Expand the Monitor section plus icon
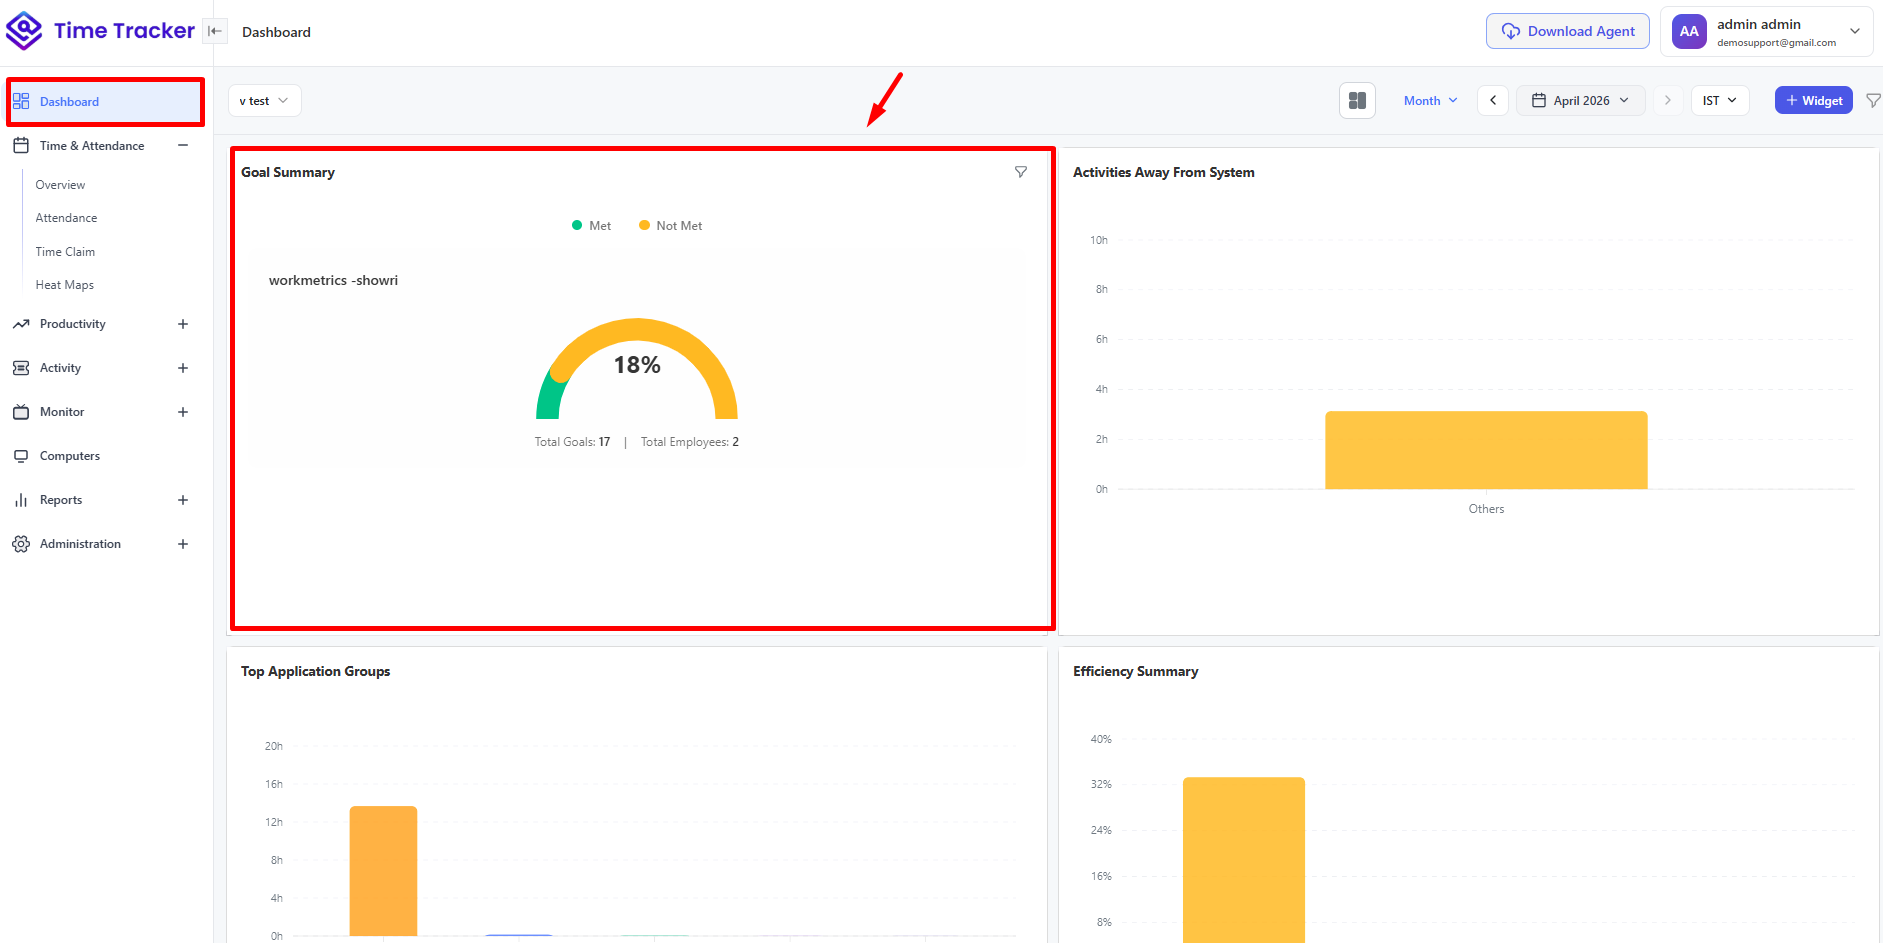Image resolution: width=1883 pixels, height=943 pixels. click(183, 412)
